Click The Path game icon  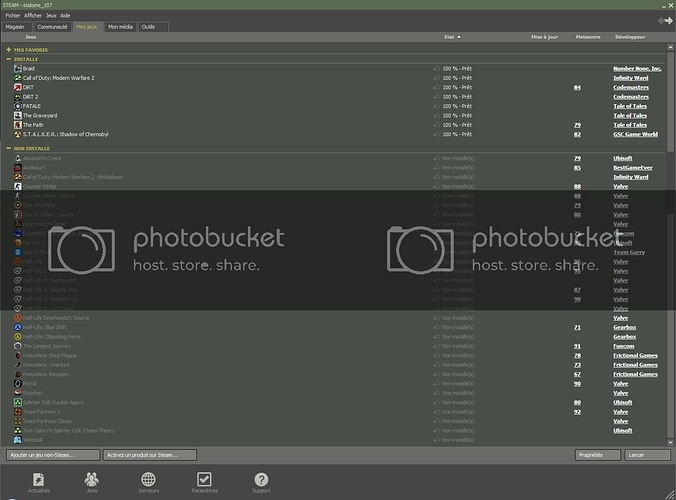18,125
